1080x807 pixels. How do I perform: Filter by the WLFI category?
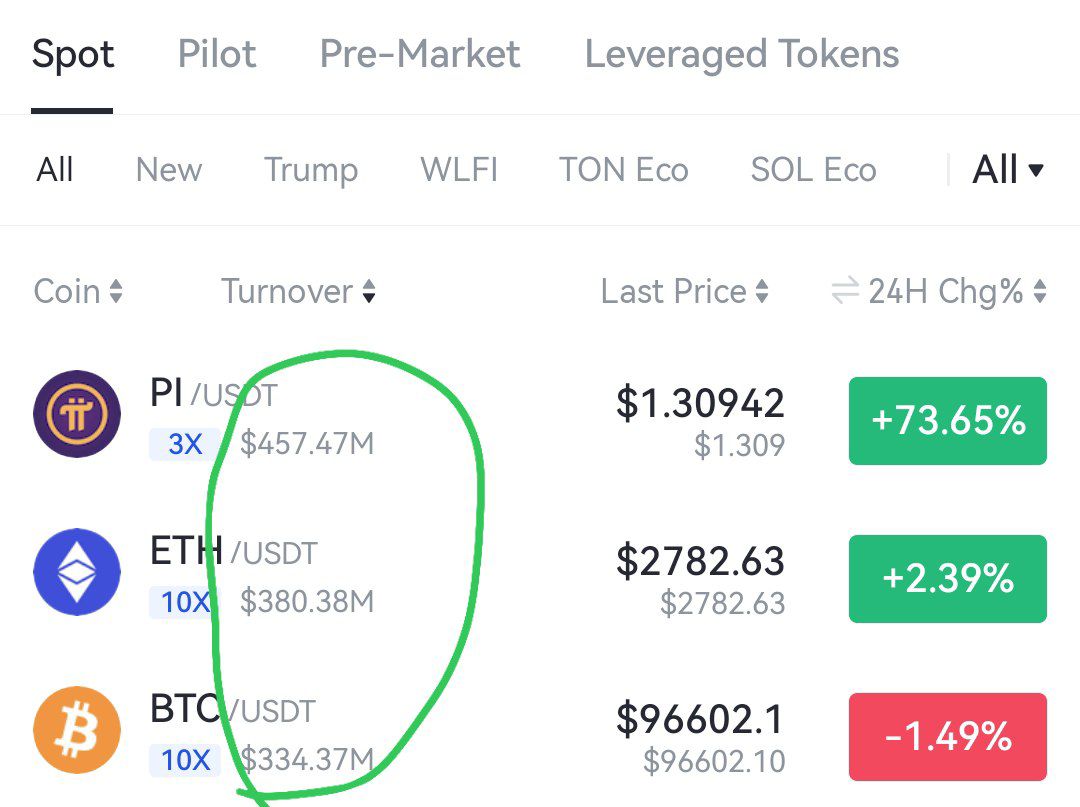click(x=459, y=169)
